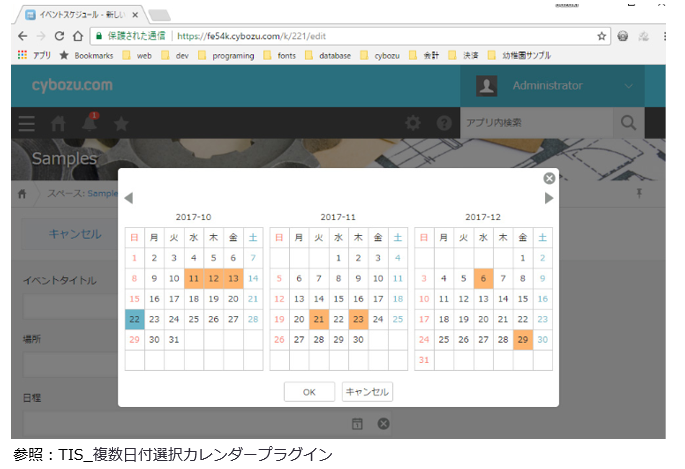685x469 pixels.
Task: Select October 31 in the calendar
Action: tap(174, 339)
